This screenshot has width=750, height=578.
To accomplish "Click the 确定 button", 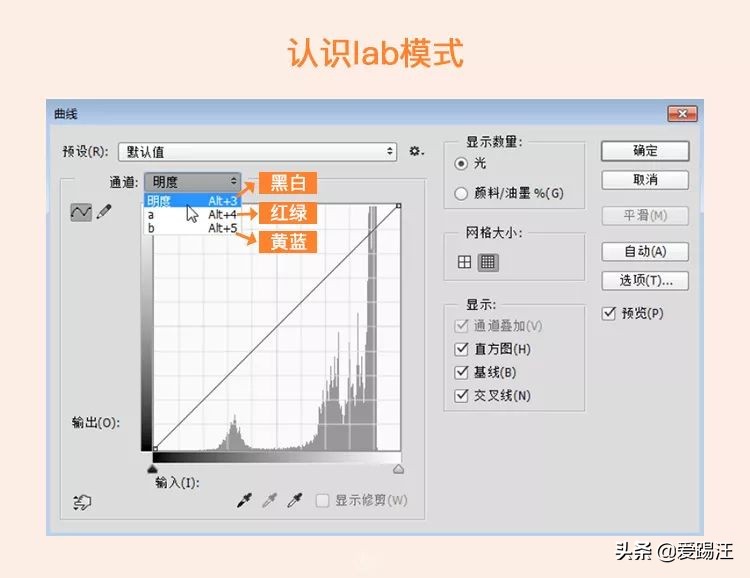I will (x=645, y=151).
